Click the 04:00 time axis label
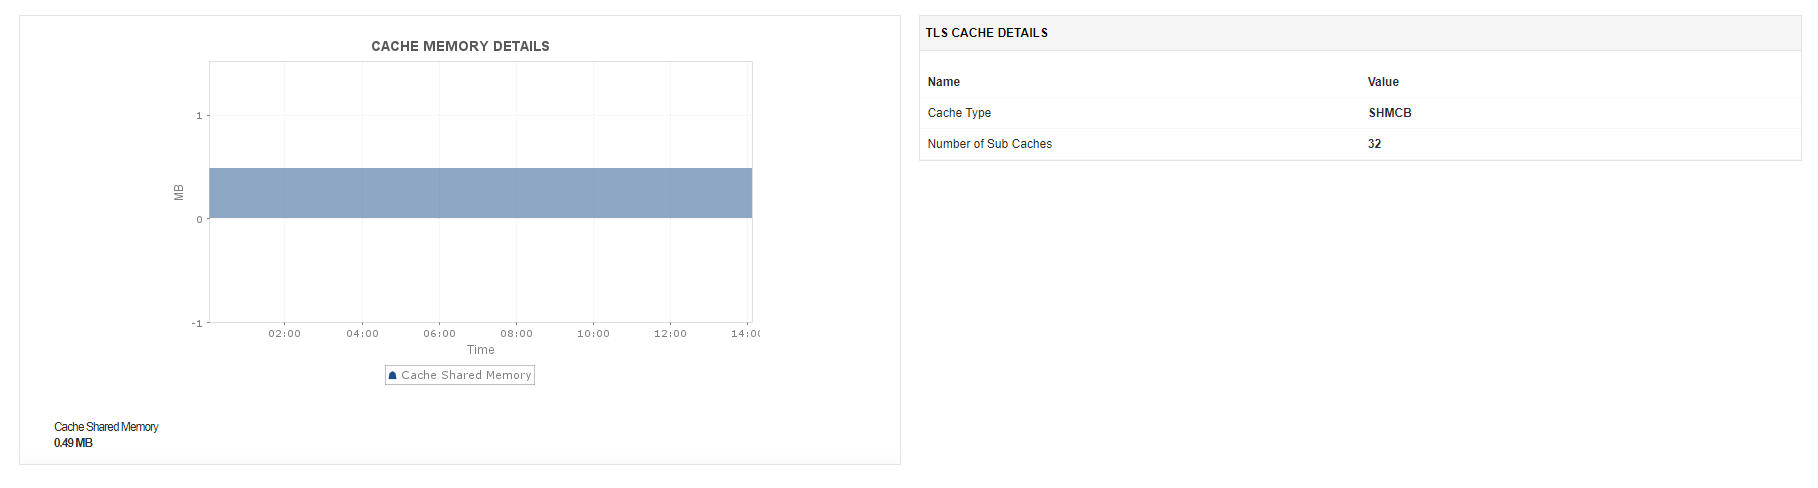The height and width of the screenshot is (488, 1818). 362,334
